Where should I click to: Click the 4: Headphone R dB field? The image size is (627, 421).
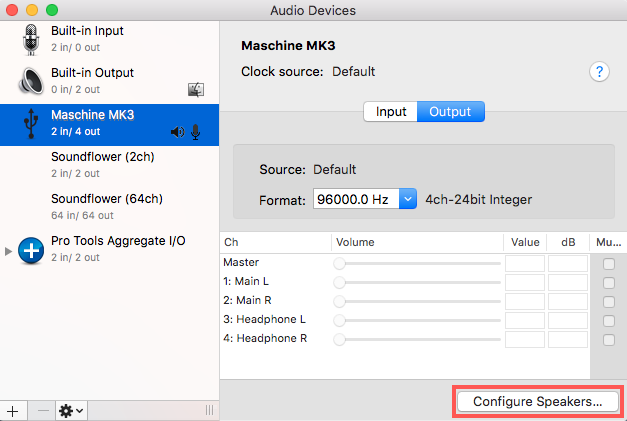point(568,339)
